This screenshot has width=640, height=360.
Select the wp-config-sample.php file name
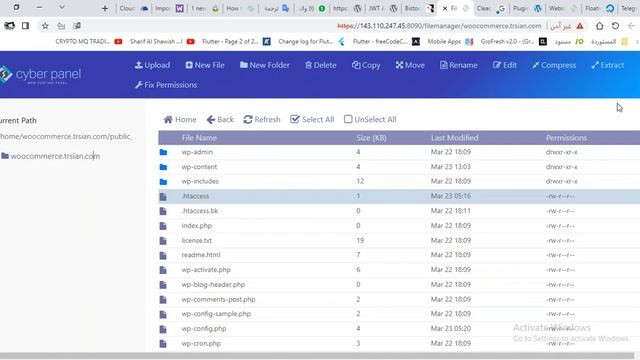pos(216,313)
